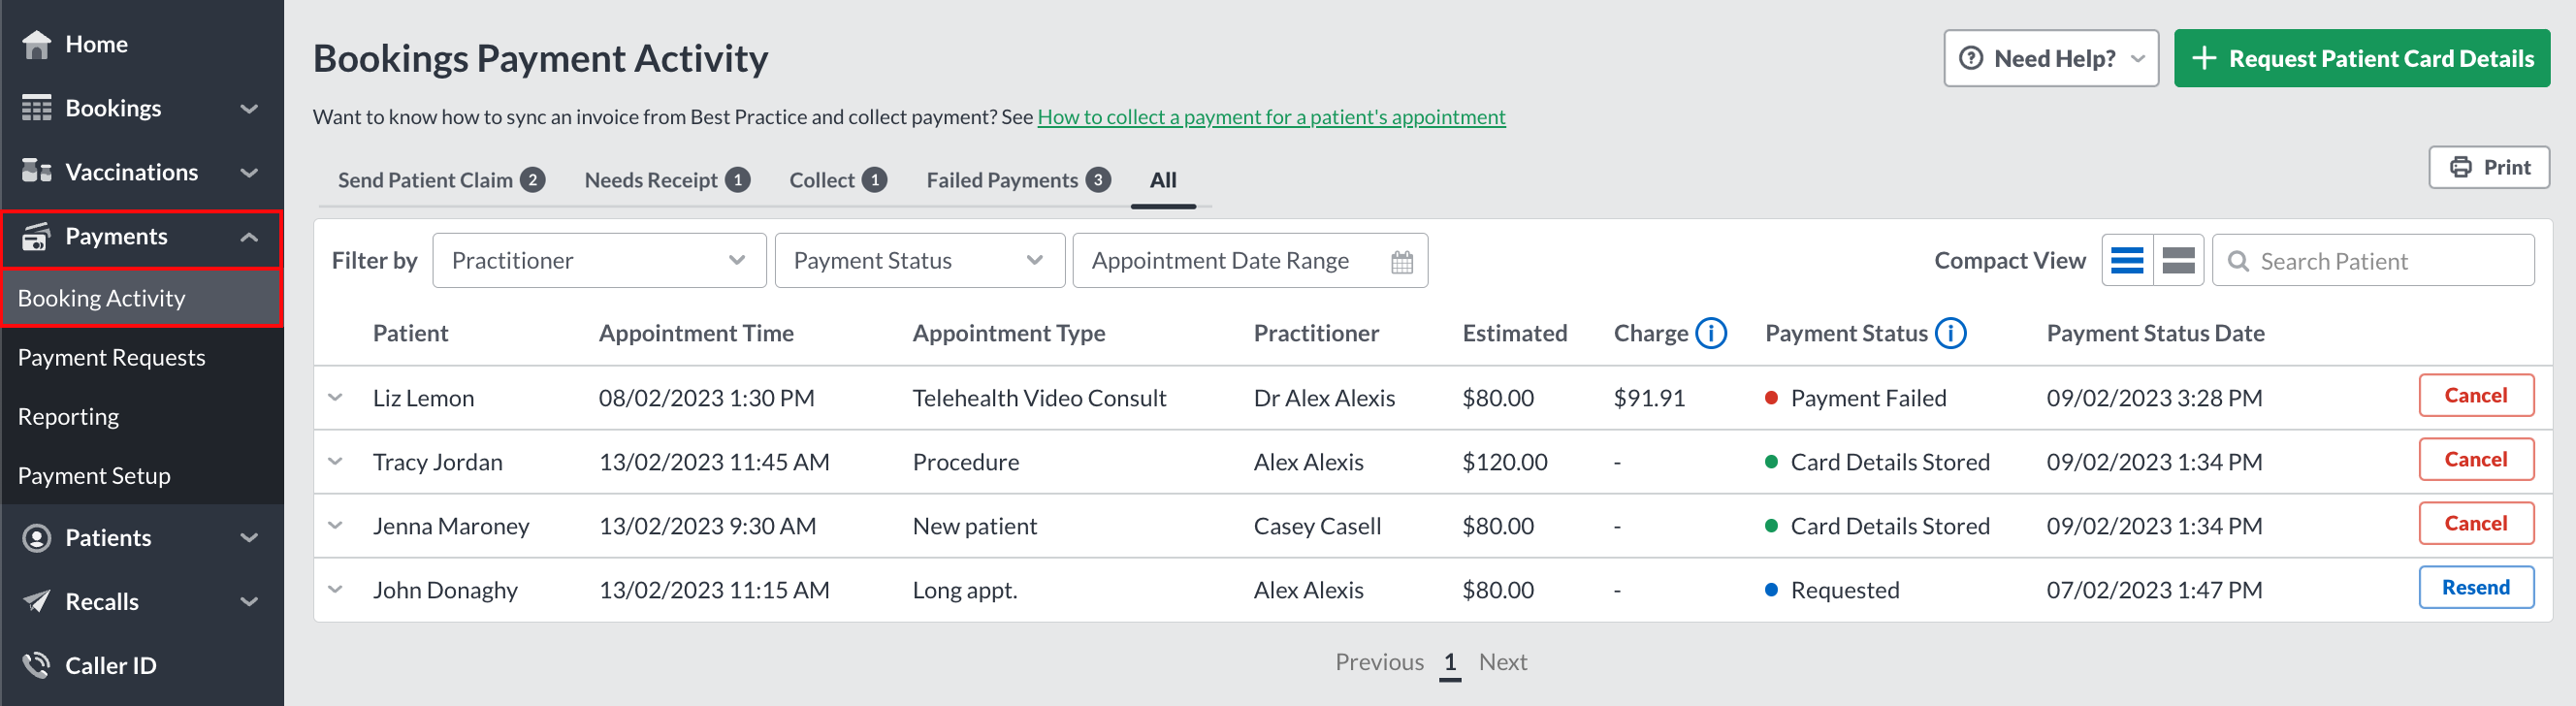Click the Search Patient input field

point(2373,261)
